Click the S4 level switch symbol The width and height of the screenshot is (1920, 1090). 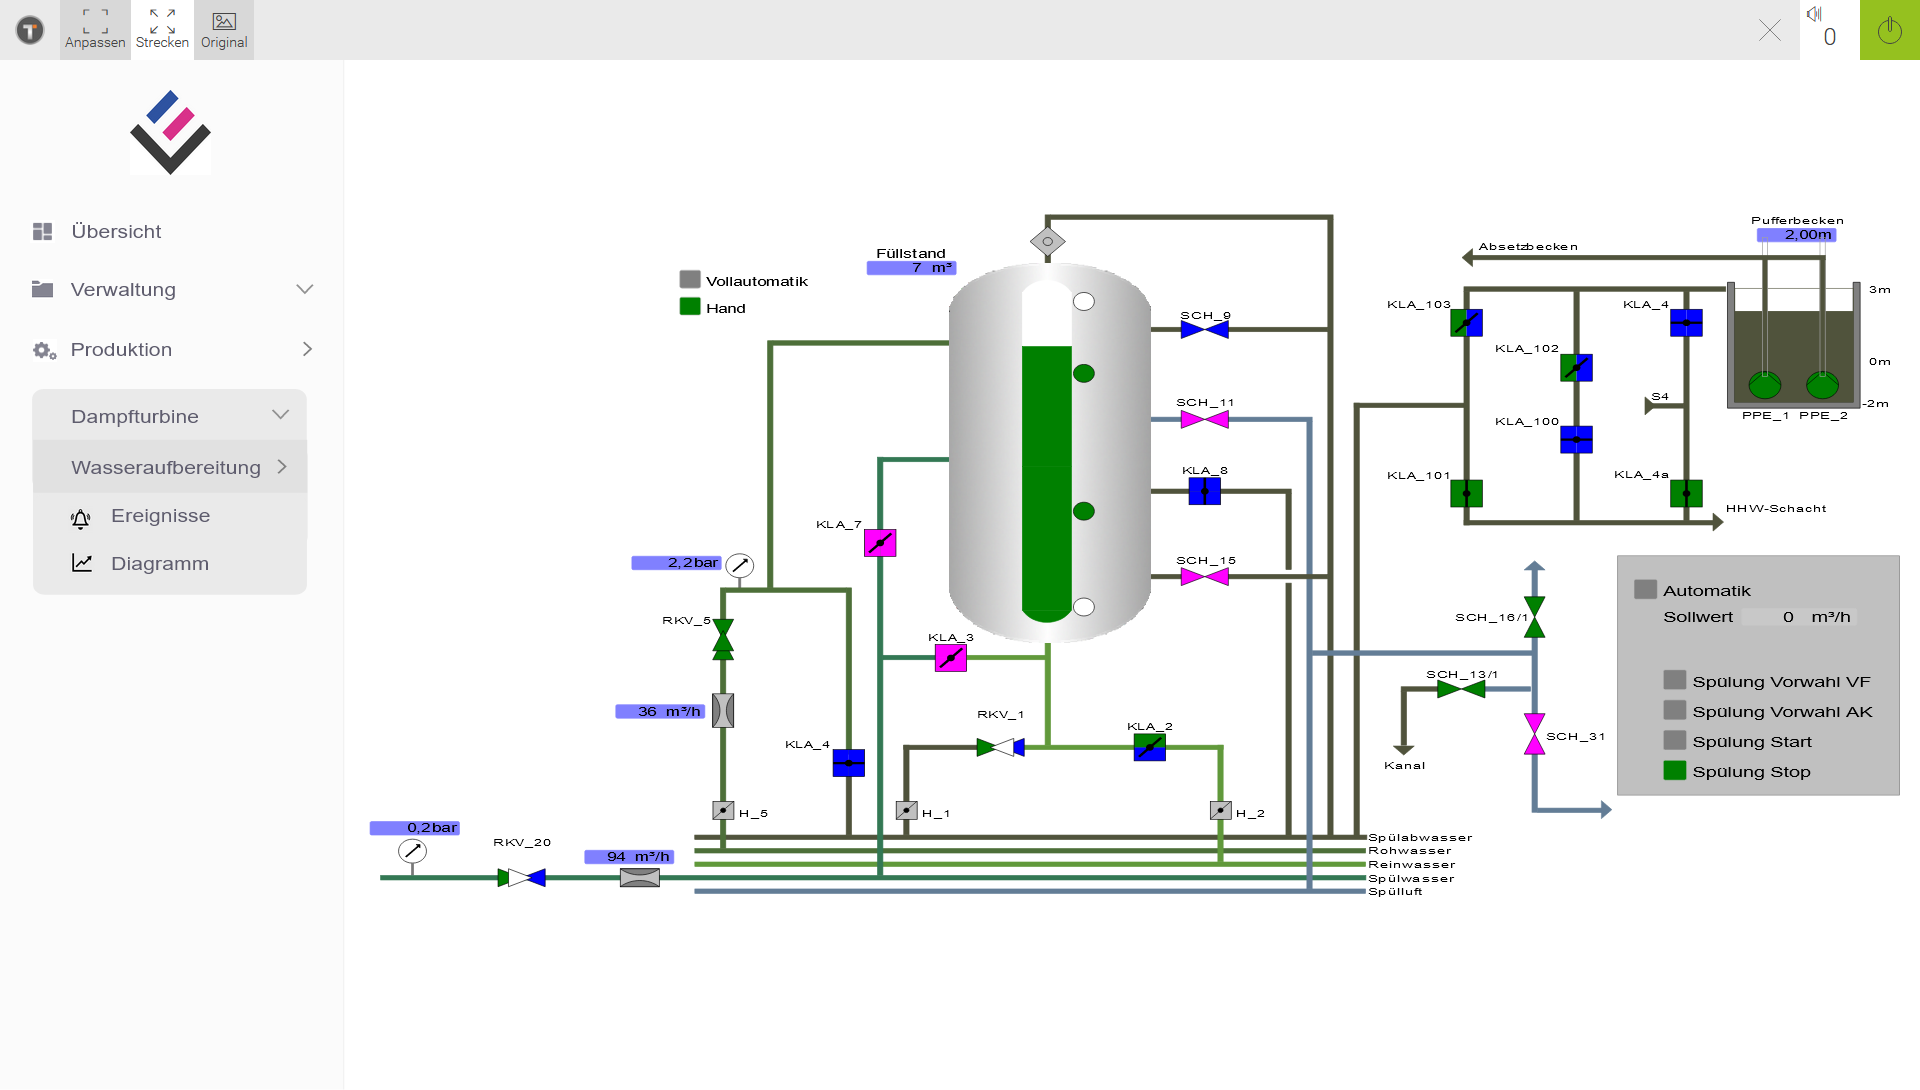coord(1651,405)
